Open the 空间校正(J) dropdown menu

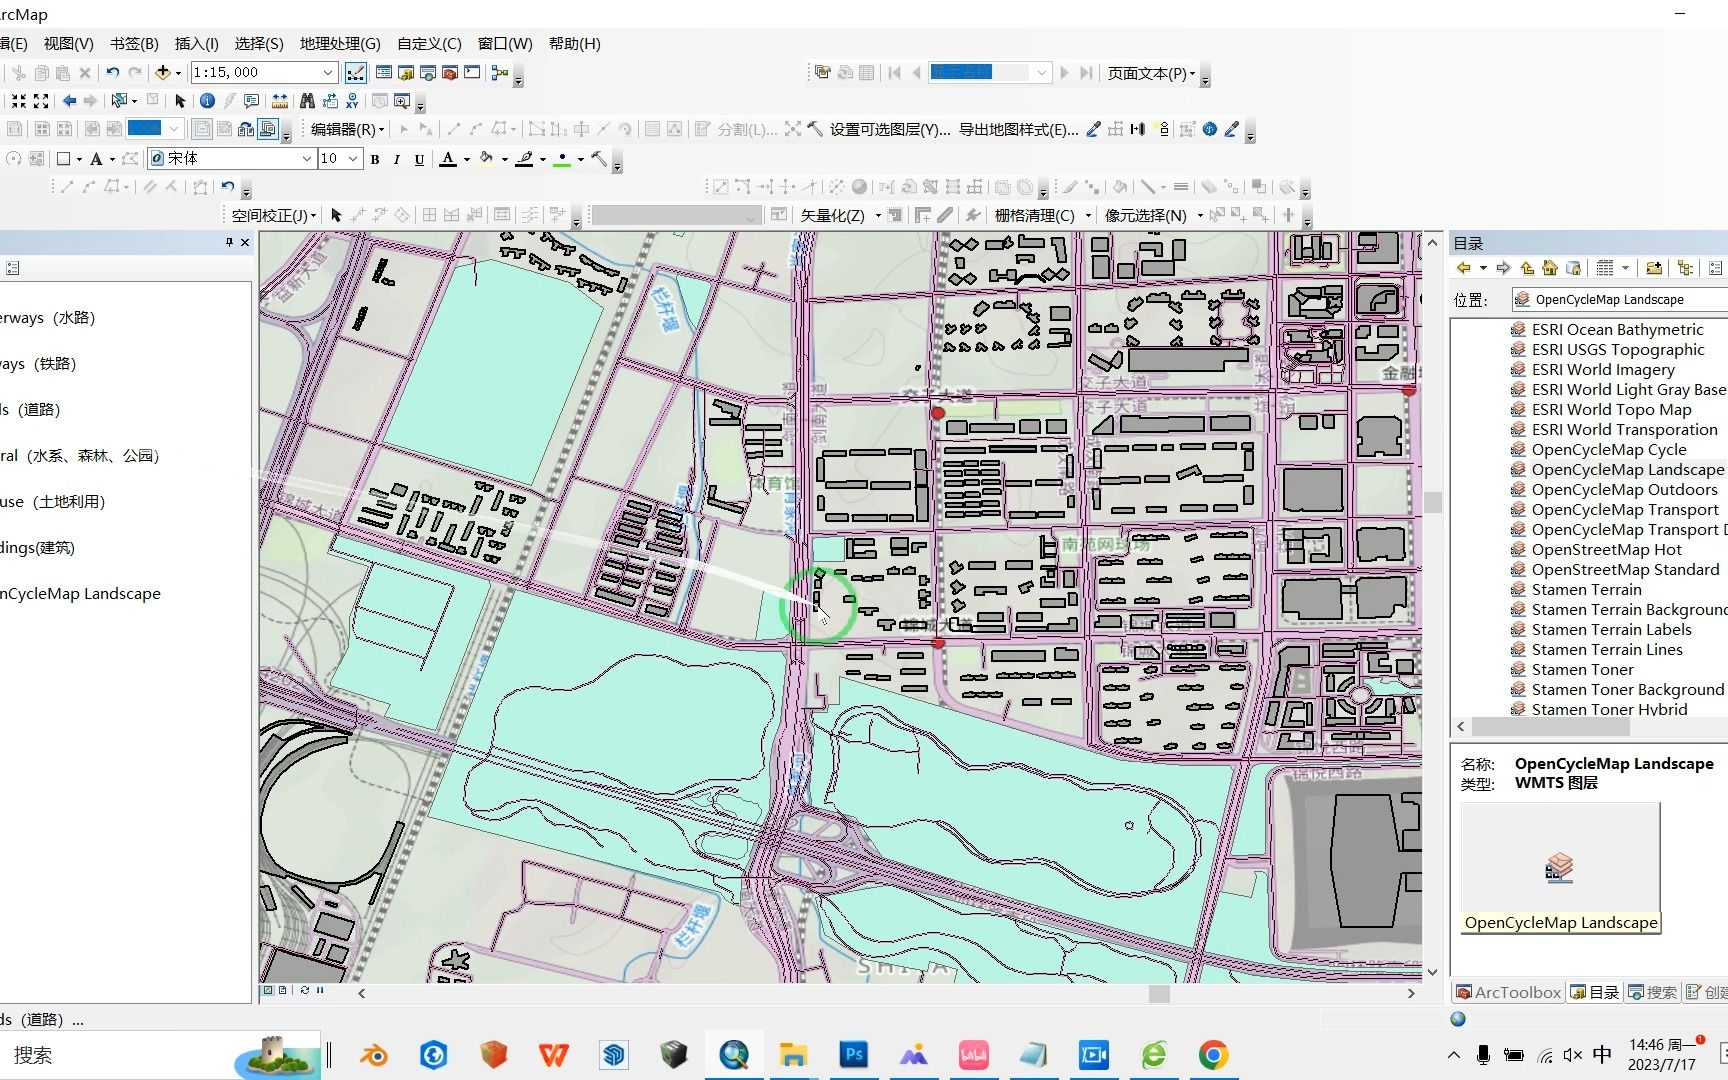(x=274, y=215)
